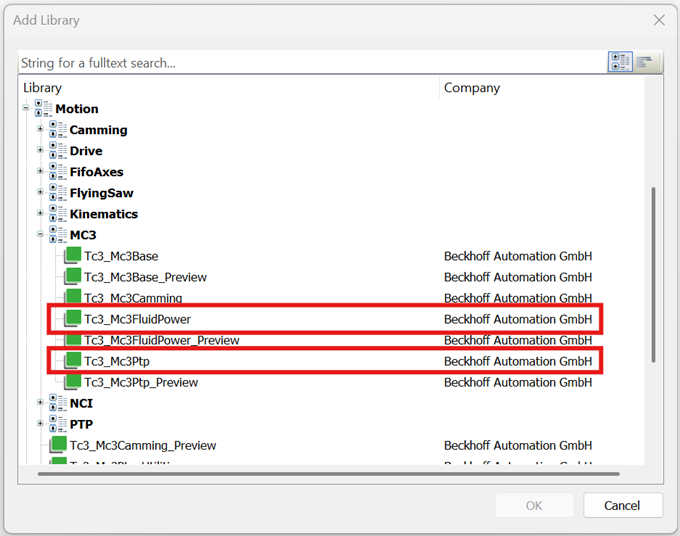Image resolution: width=680 pixels, height=536 pixels.
Task: Click the horizontal scrollbar thumb
Action: tap(328, 474)
